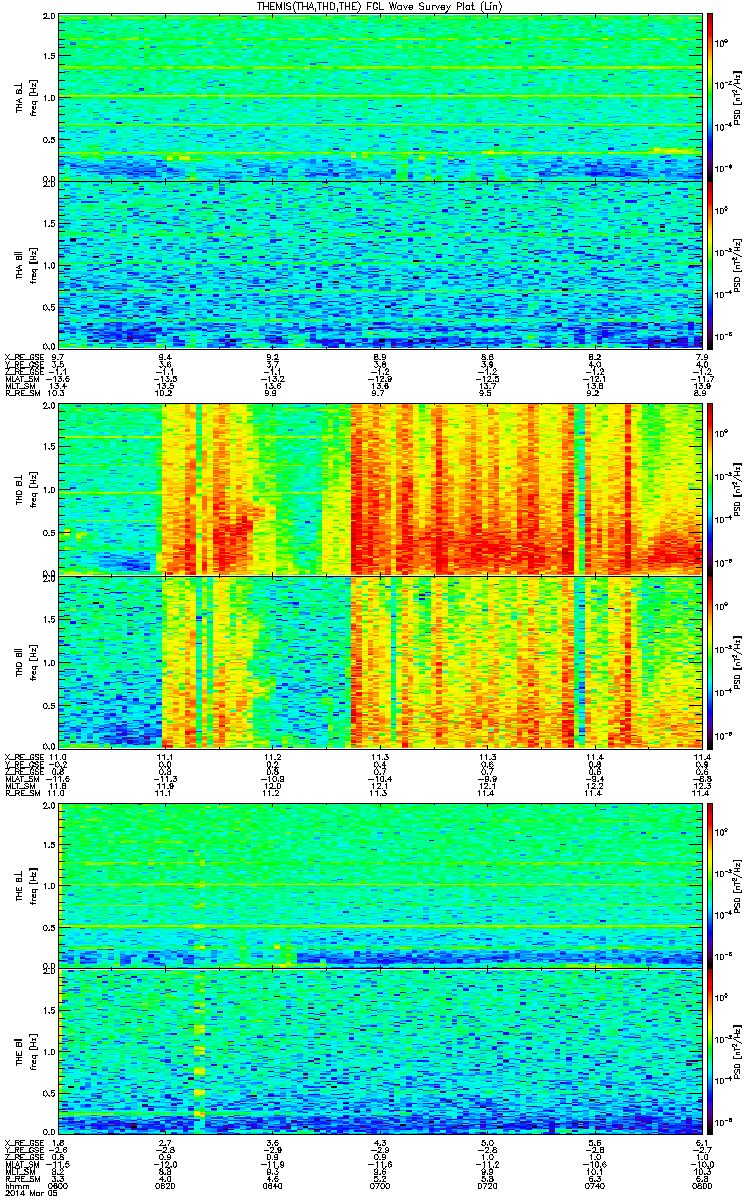Click the PSD label beside the top color bar
750x1200 pixels.
coord(739,97)
